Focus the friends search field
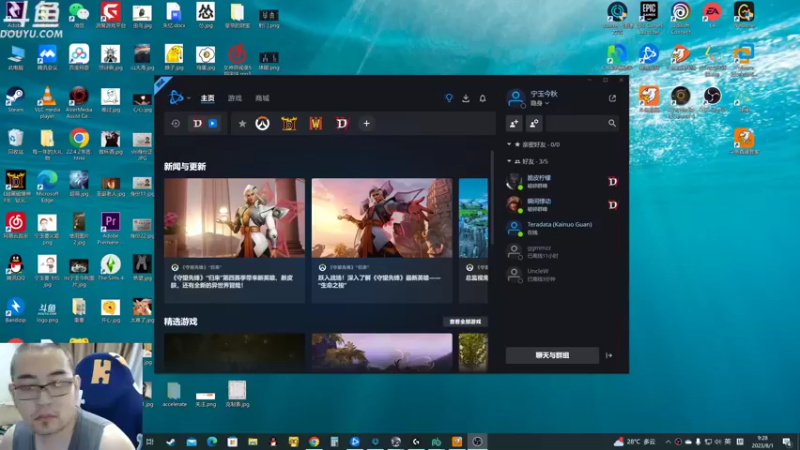Viewport: 800px width, 450px height. pos(582,123)
